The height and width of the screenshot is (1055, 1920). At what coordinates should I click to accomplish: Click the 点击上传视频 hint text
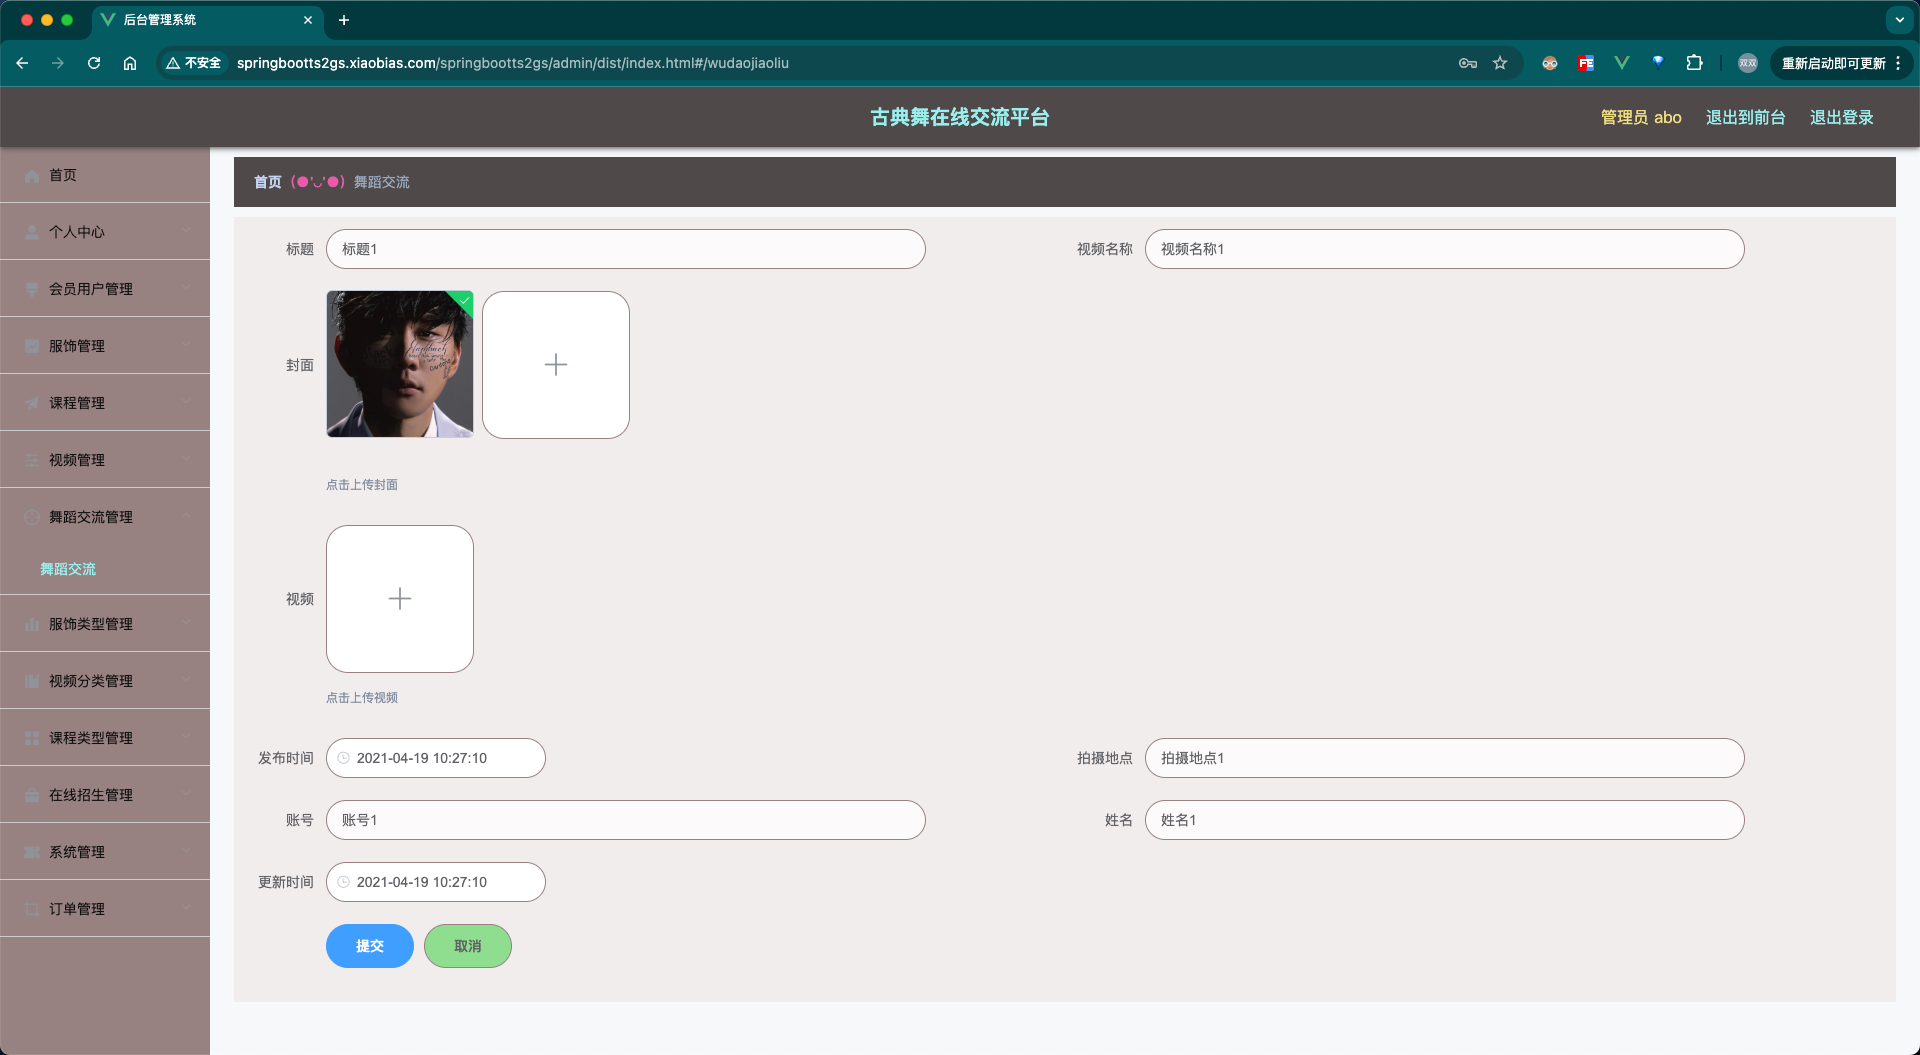click(362, 698)
